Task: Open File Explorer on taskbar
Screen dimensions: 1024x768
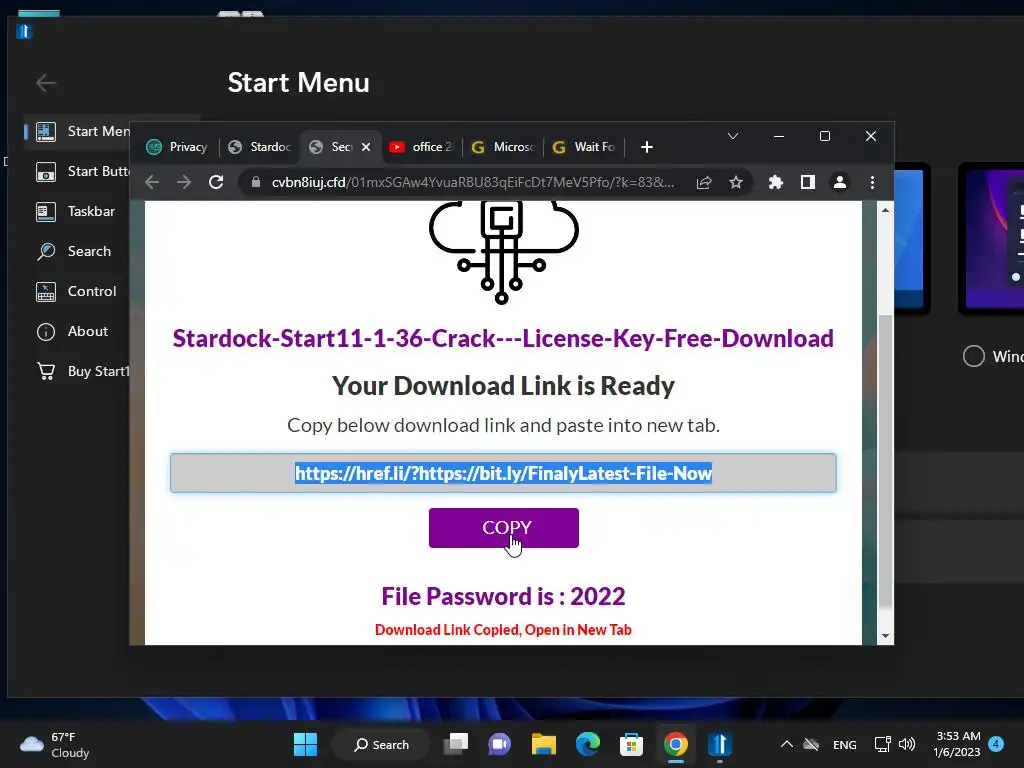Action: [543, 744]
